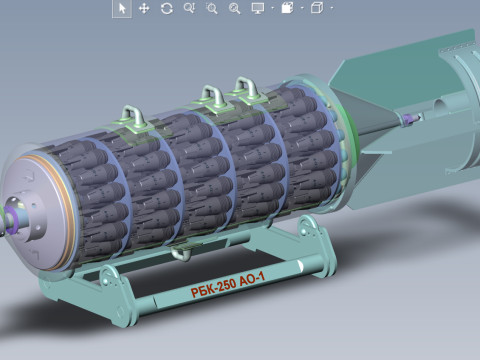Click the shaded cube view orientation icon
The width and height of the screenshot is (480, 360).
tap(287, 8)
